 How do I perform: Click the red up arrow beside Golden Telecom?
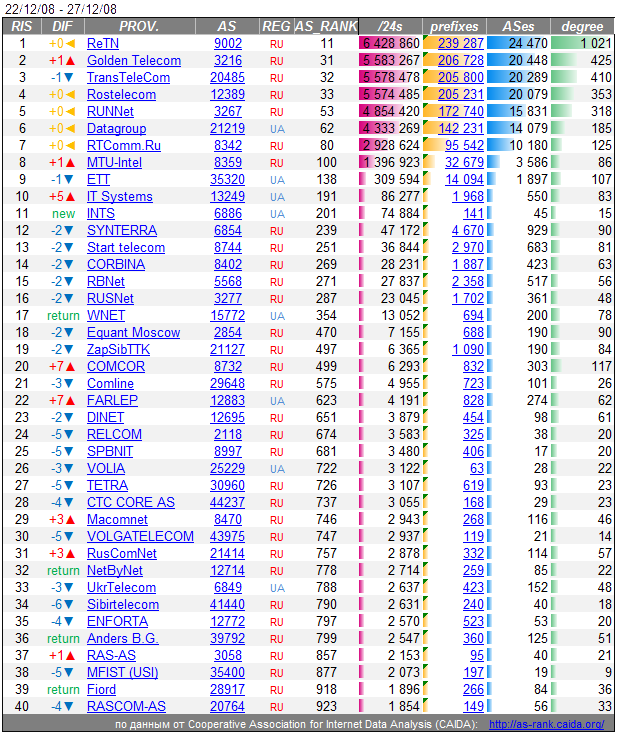point(70,61)
